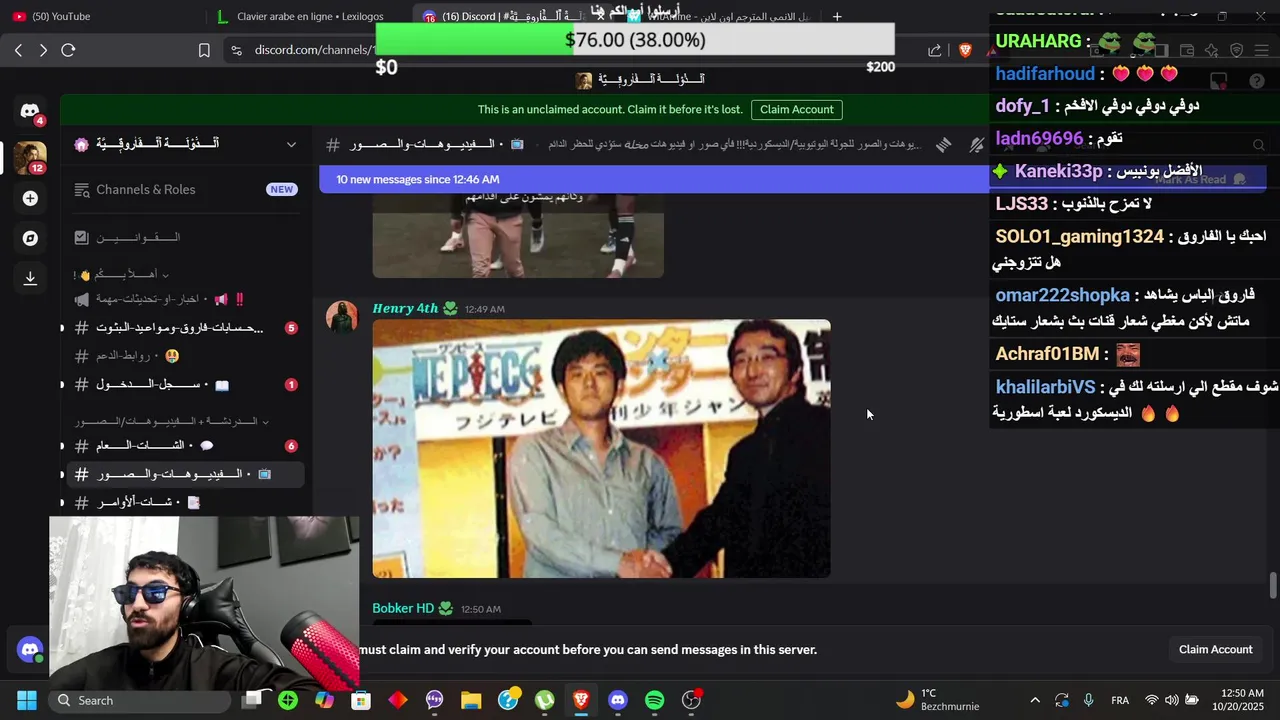Open the القوانين rules channel
1280x720 pixels.
(x=184, y=237)
